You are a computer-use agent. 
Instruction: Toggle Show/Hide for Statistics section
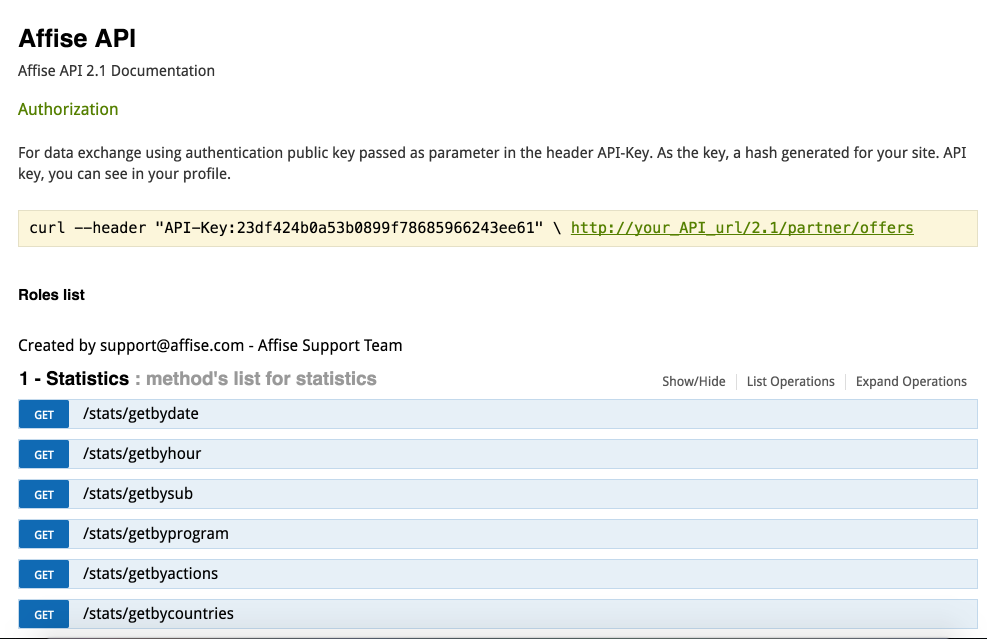point(693,382)
